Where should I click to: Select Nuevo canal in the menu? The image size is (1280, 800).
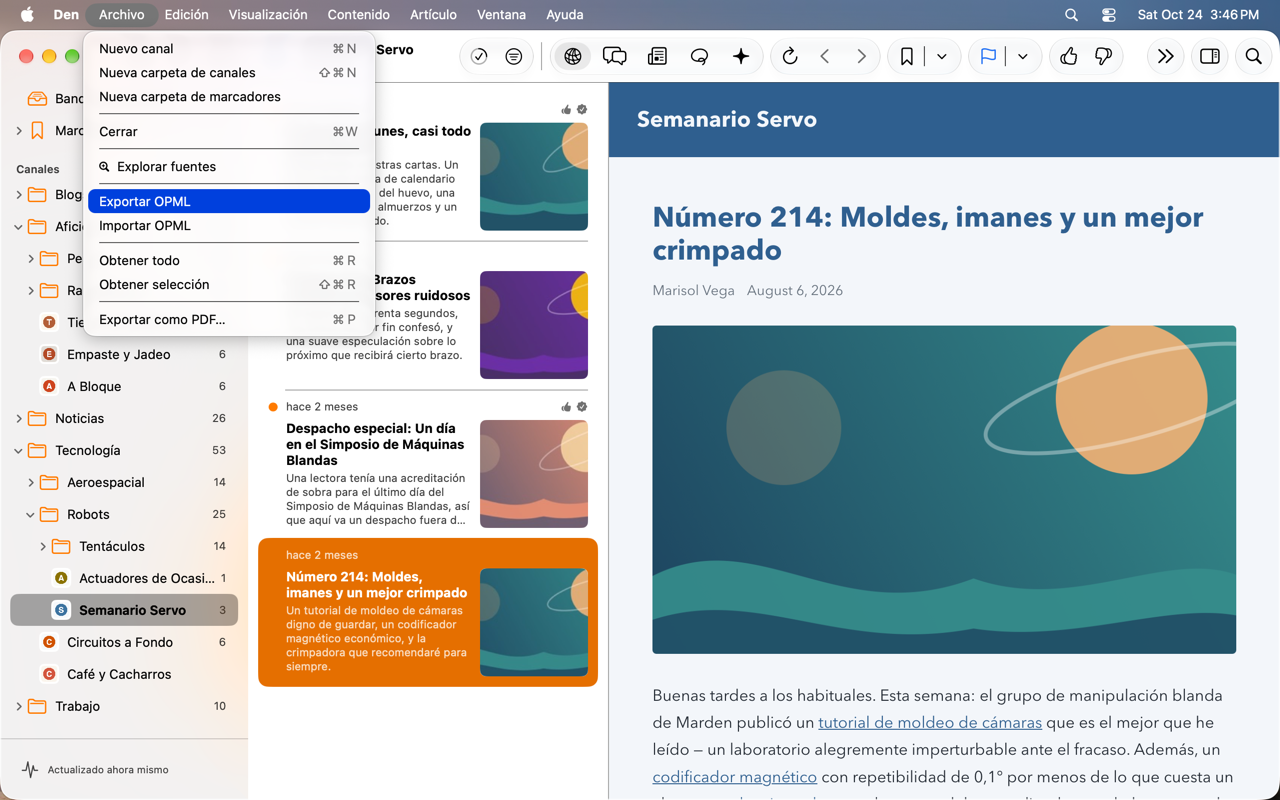[x=229, y=49]
